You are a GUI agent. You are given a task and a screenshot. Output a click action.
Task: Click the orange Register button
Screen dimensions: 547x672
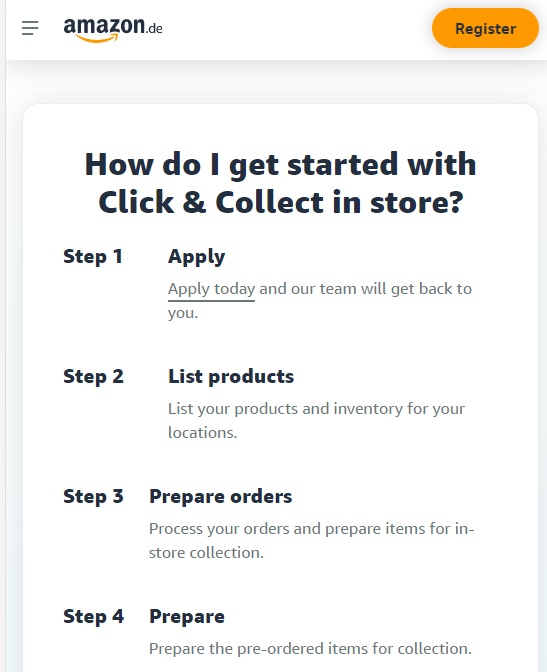[485, 28]
